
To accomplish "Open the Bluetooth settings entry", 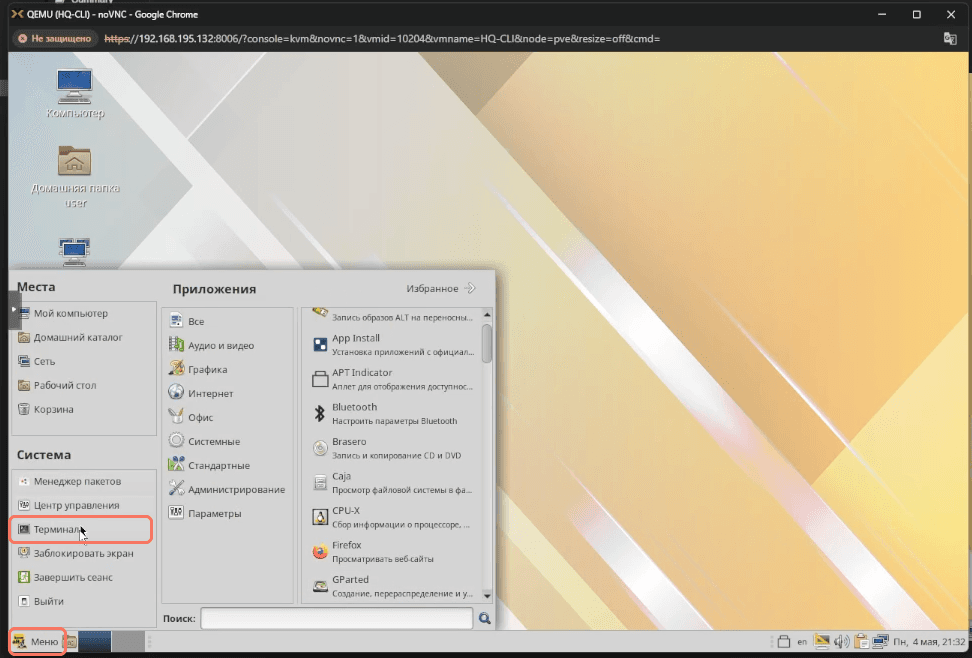I will 392,414.
